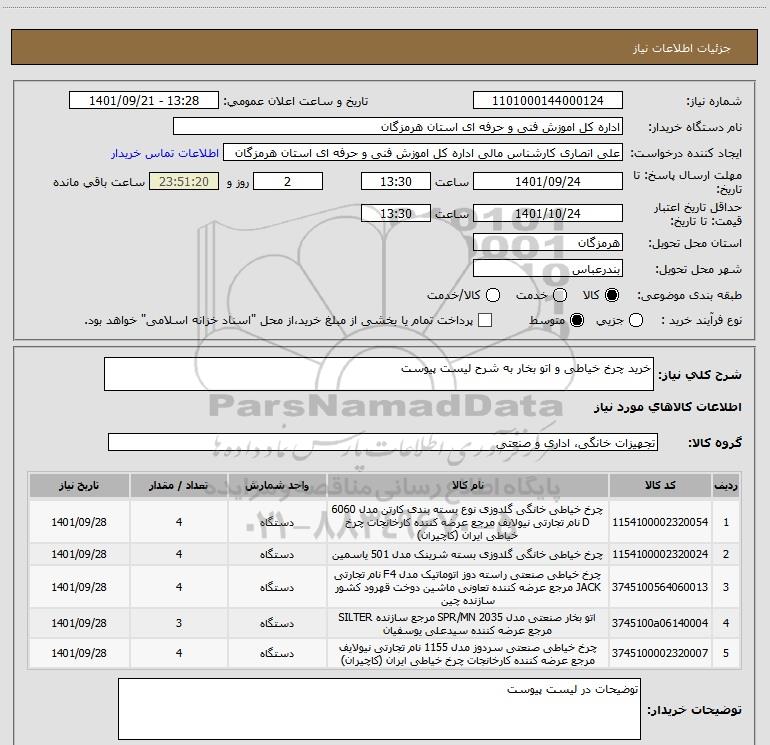Click the کد کالا column header
Viewport: 770px width, 745px height.
(x=660, y=485)
